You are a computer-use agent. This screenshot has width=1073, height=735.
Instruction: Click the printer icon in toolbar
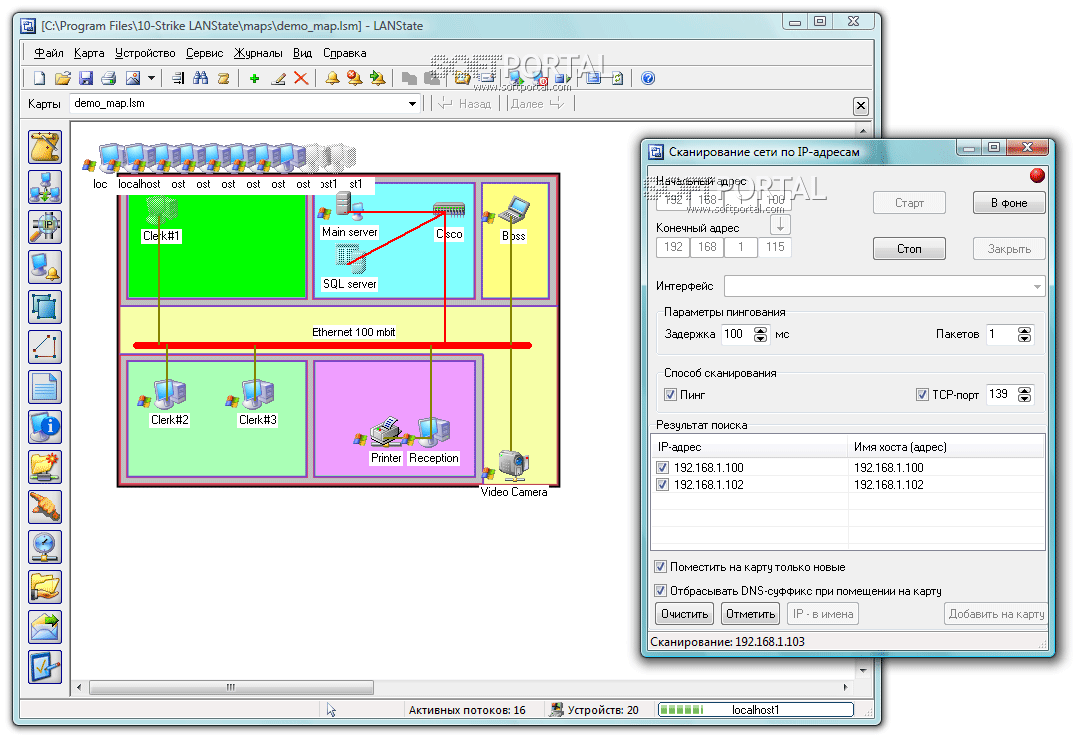(108, 78)
